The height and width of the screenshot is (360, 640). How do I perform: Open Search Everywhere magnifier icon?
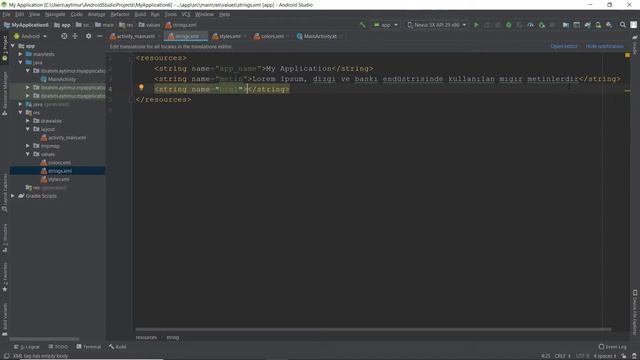click(622, 25)
